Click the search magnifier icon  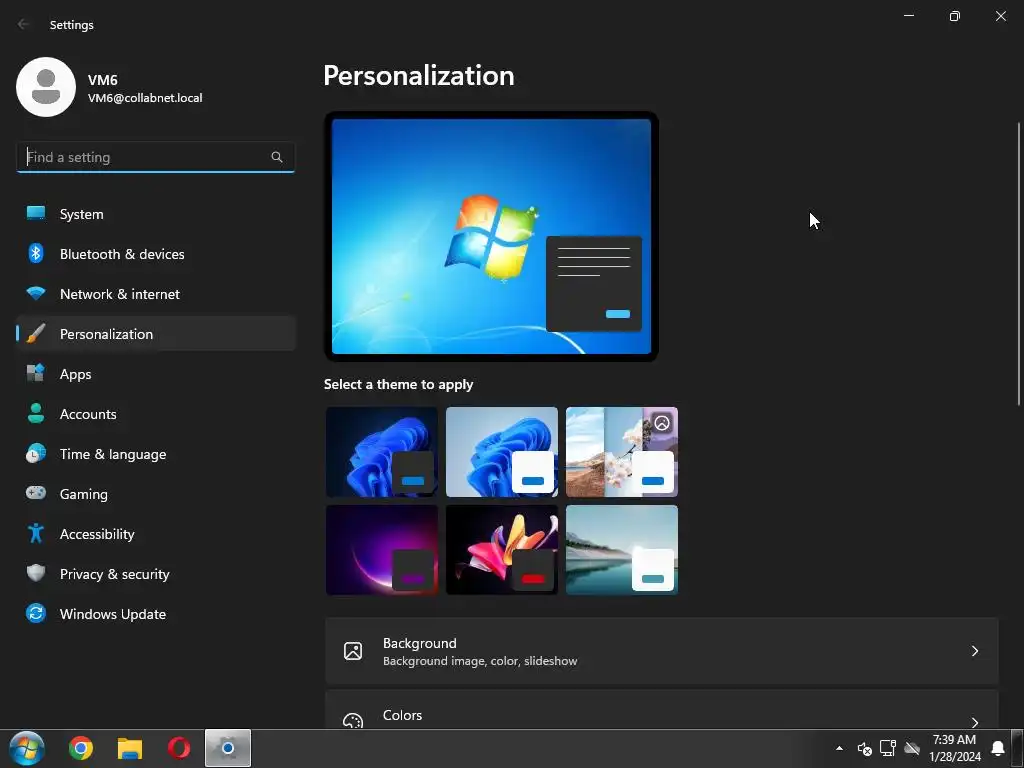click(277, 157)
